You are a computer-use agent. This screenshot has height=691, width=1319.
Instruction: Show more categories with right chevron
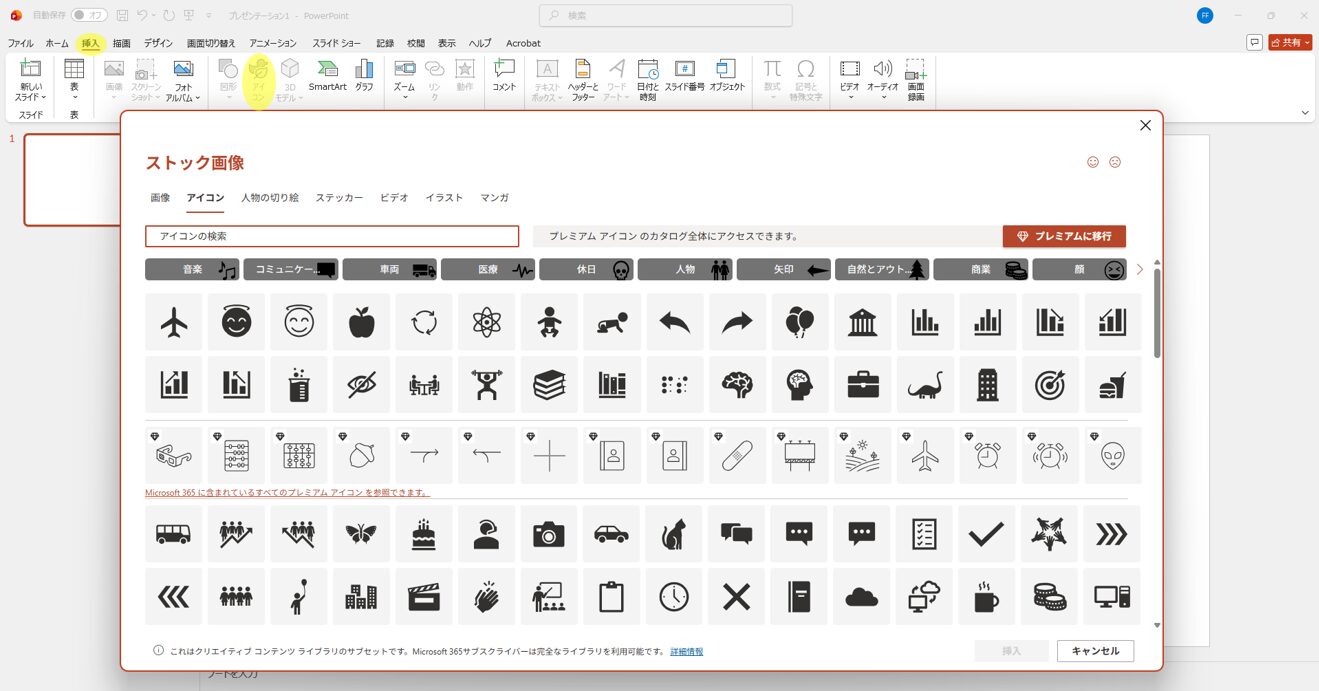1139,270
